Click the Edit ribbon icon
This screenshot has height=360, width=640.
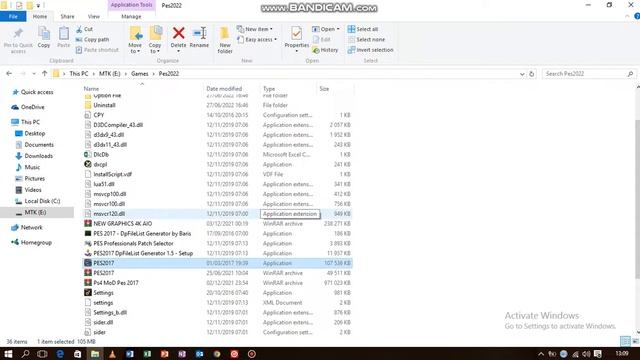point(322,40)
